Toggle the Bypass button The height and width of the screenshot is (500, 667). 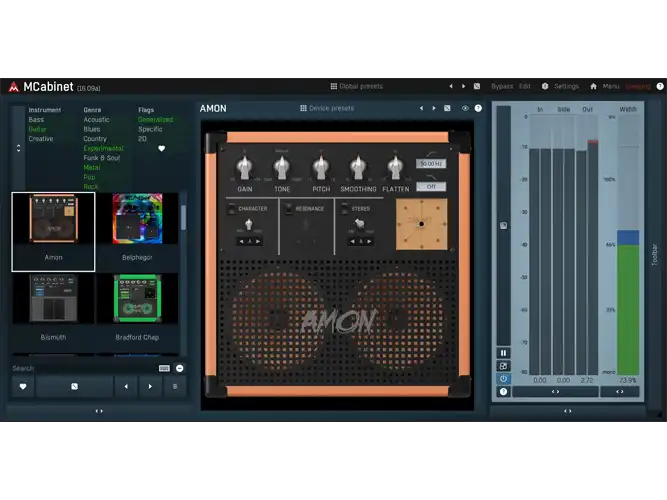502,86
